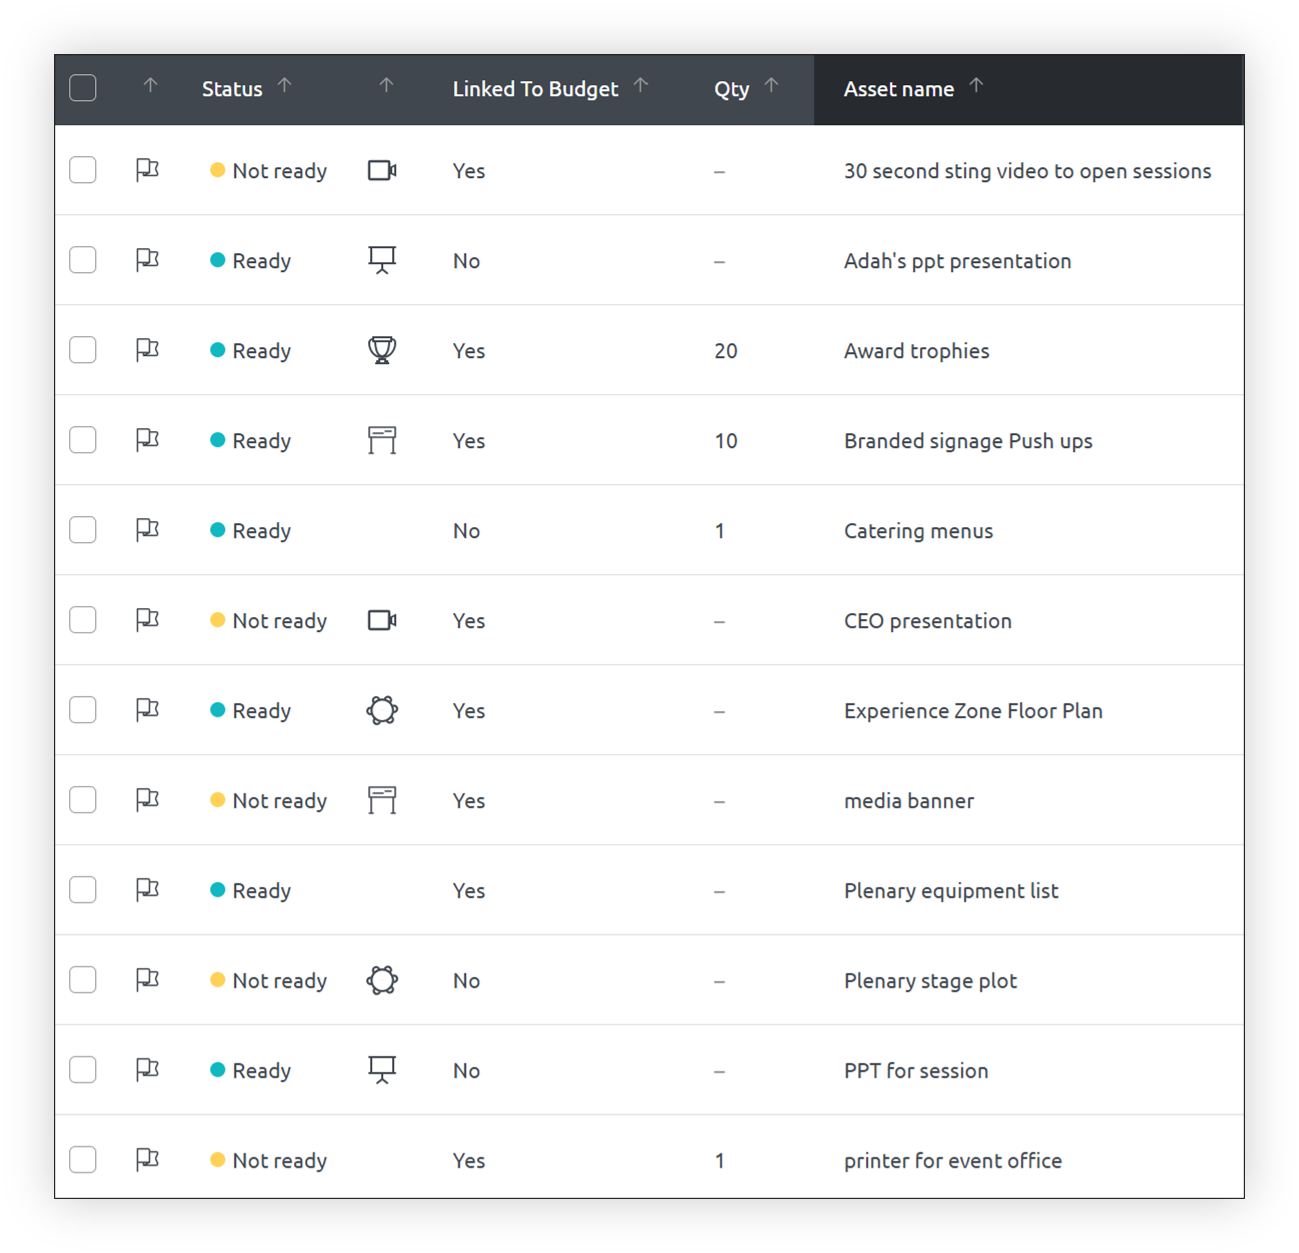Open the 'Award trophies' asset name
The height and width of the screenshot is (1253, 1299).
(x=916, y=351)
